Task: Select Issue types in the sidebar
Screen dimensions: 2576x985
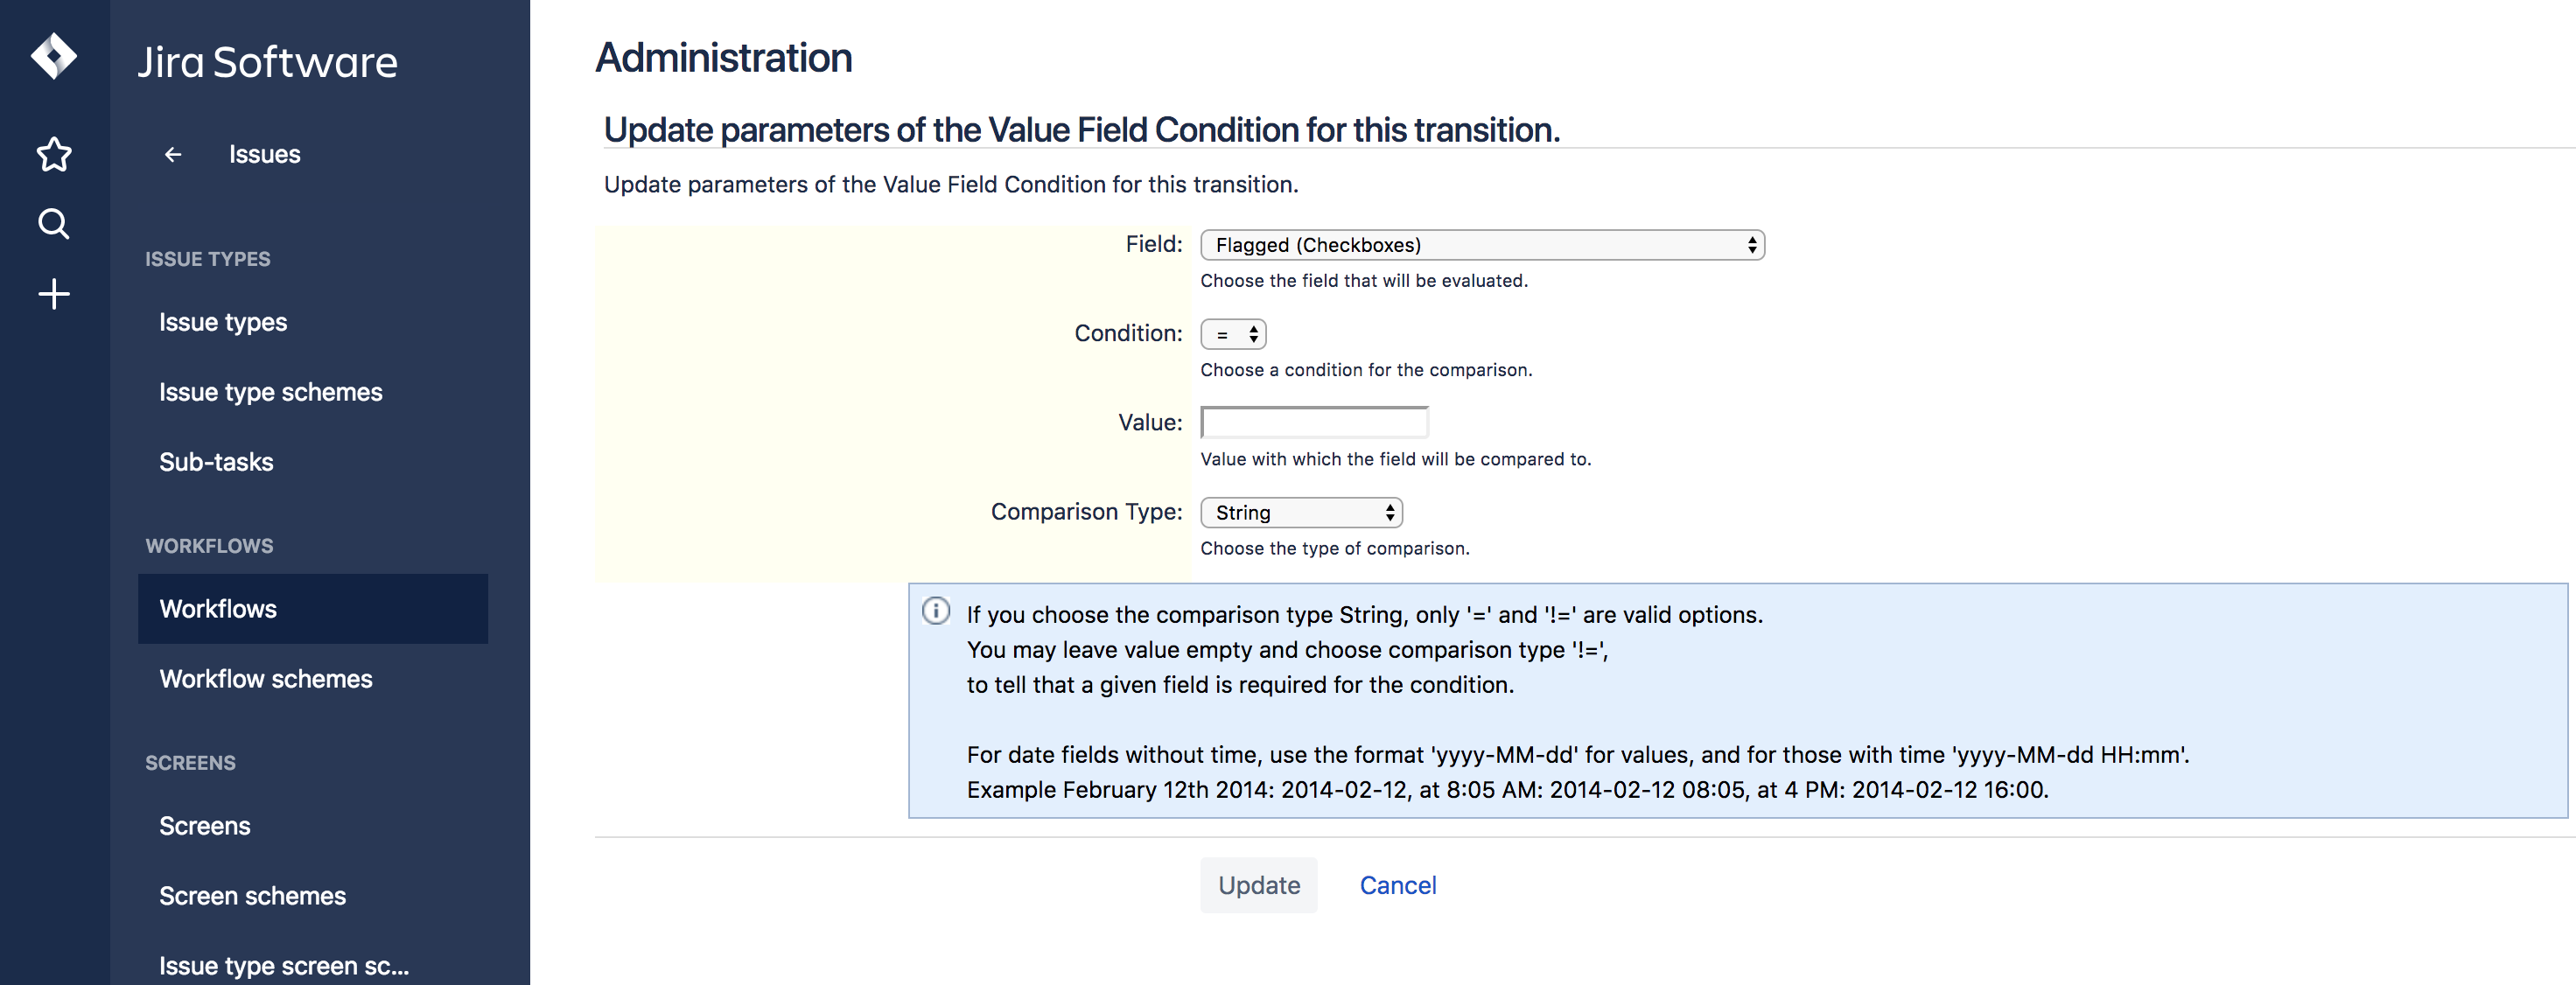Action: pos(223,321)
